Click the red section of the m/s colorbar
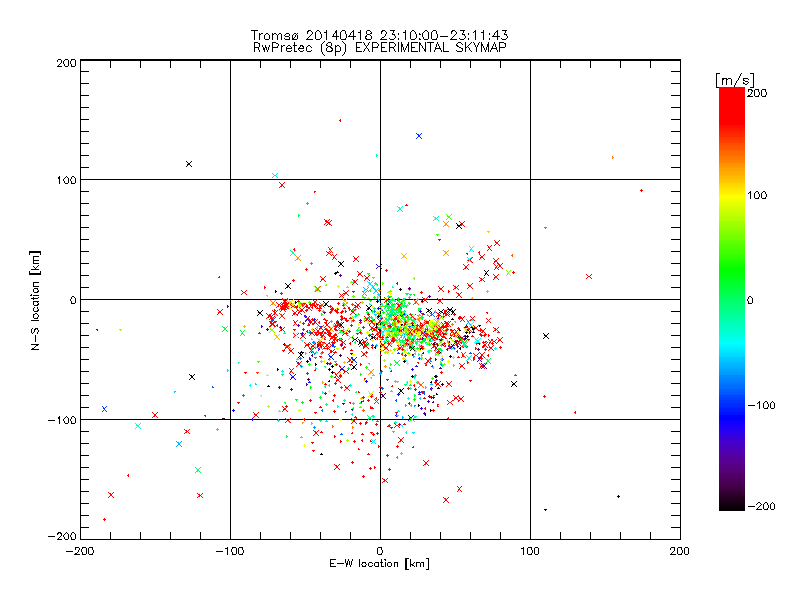 pos(732,110)
